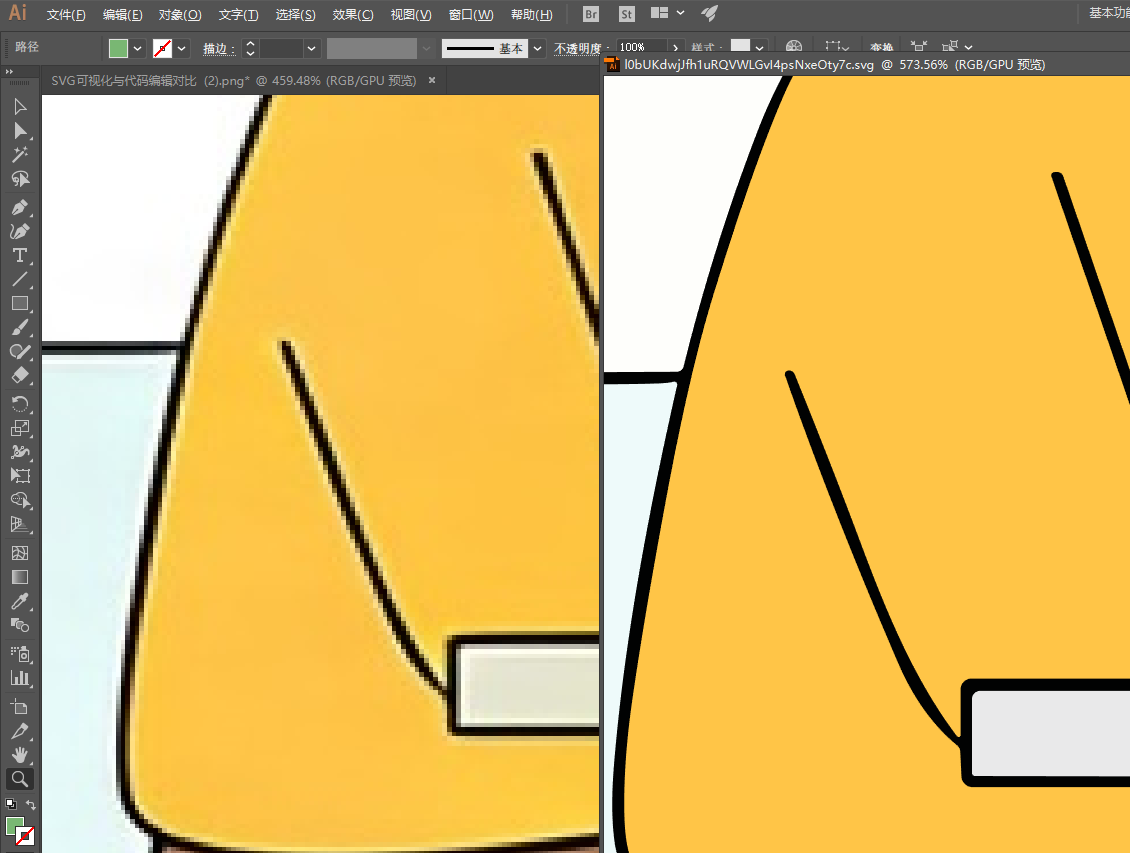The image size is (1130, 853).
Task: Click the GPU performance rocket icon
Action: [710, 13]
